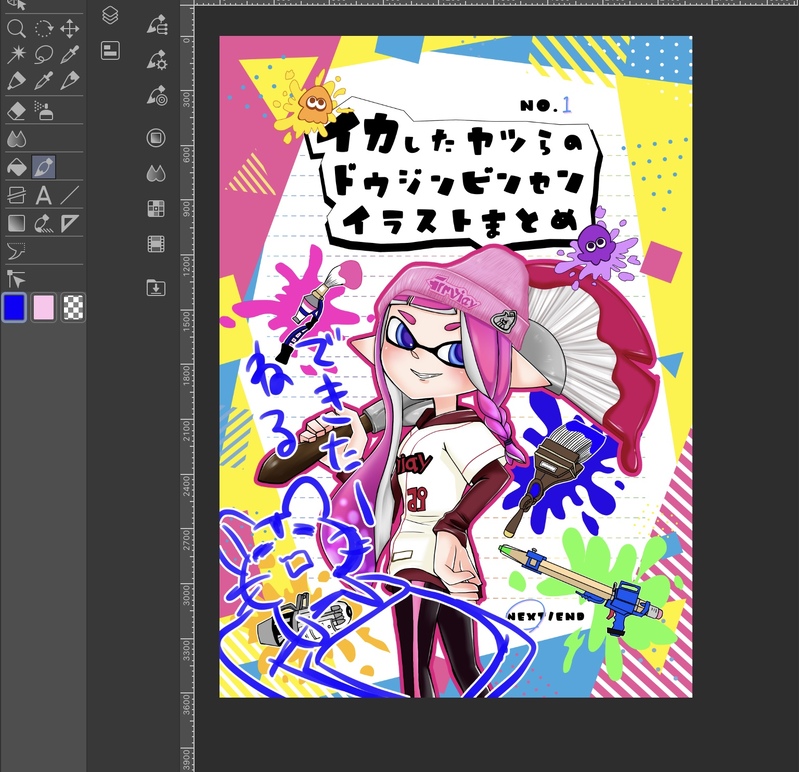Select the Airbrush spray tool

(x=43, y=111)
